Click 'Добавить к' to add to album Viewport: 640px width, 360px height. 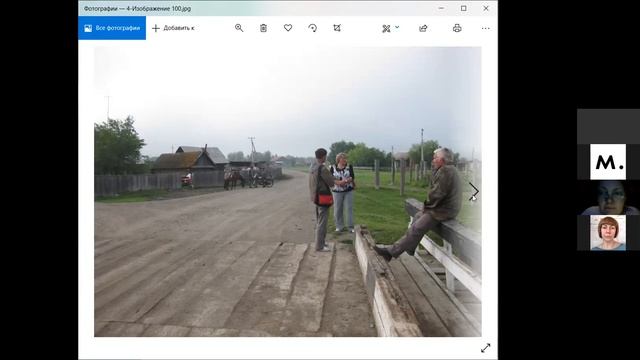[173, 28]
